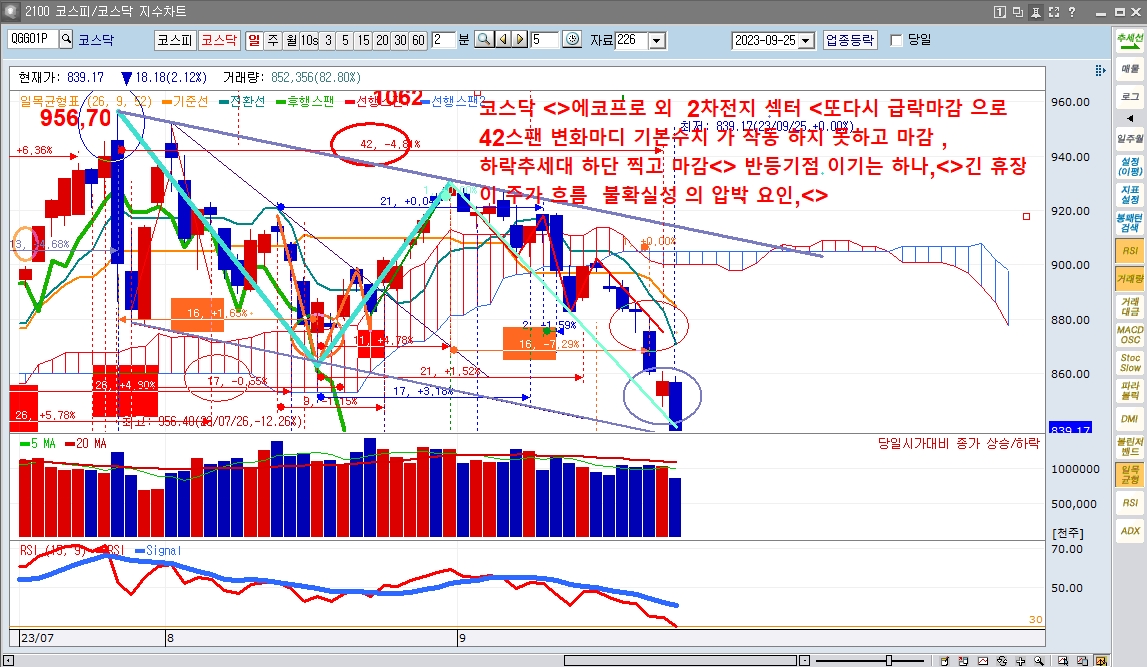Select the 3-minute interval button

[328, 40]
